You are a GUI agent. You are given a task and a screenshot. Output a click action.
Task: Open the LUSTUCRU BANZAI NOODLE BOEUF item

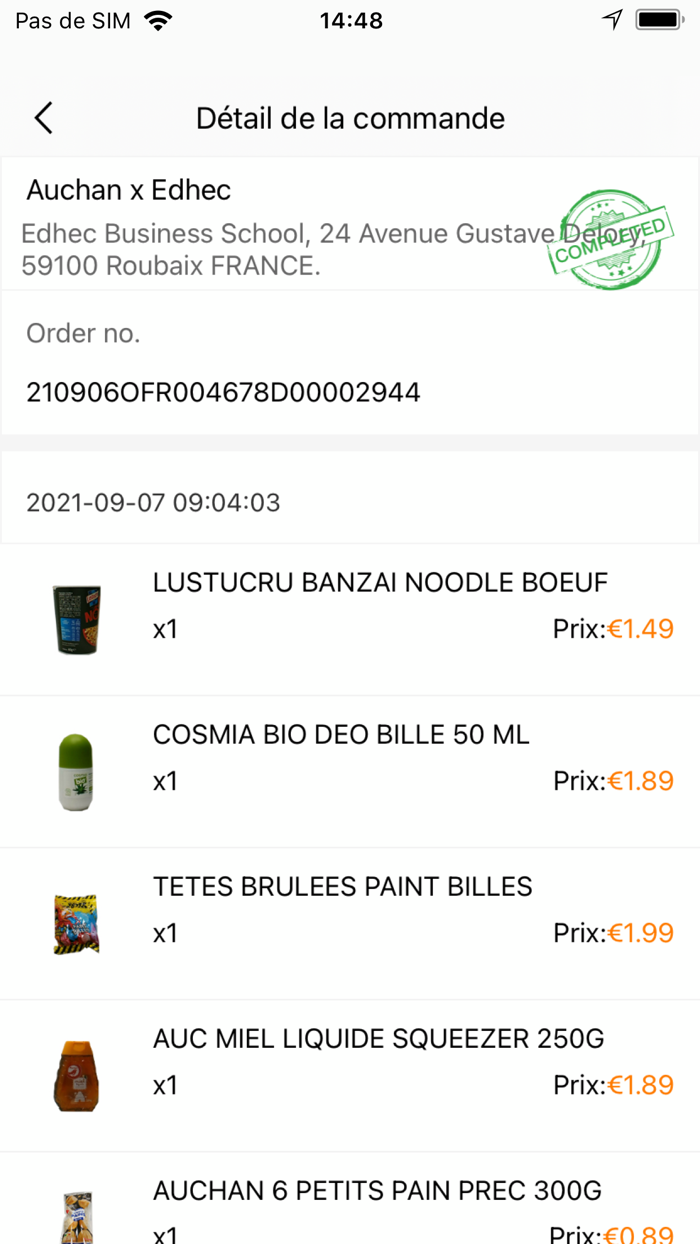380,582
